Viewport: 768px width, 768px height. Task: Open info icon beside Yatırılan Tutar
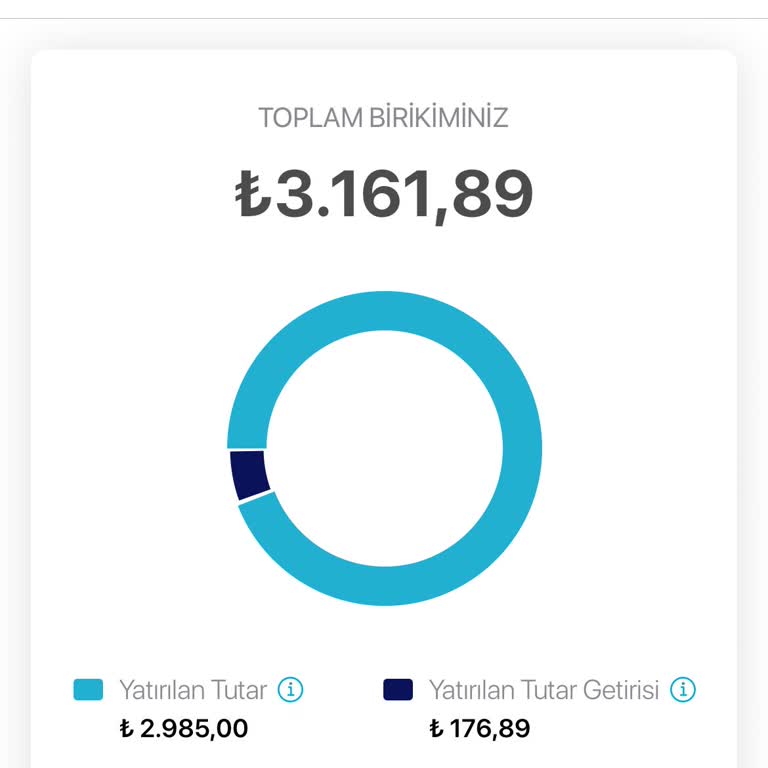pyautogui.click(x=290, y=690)
